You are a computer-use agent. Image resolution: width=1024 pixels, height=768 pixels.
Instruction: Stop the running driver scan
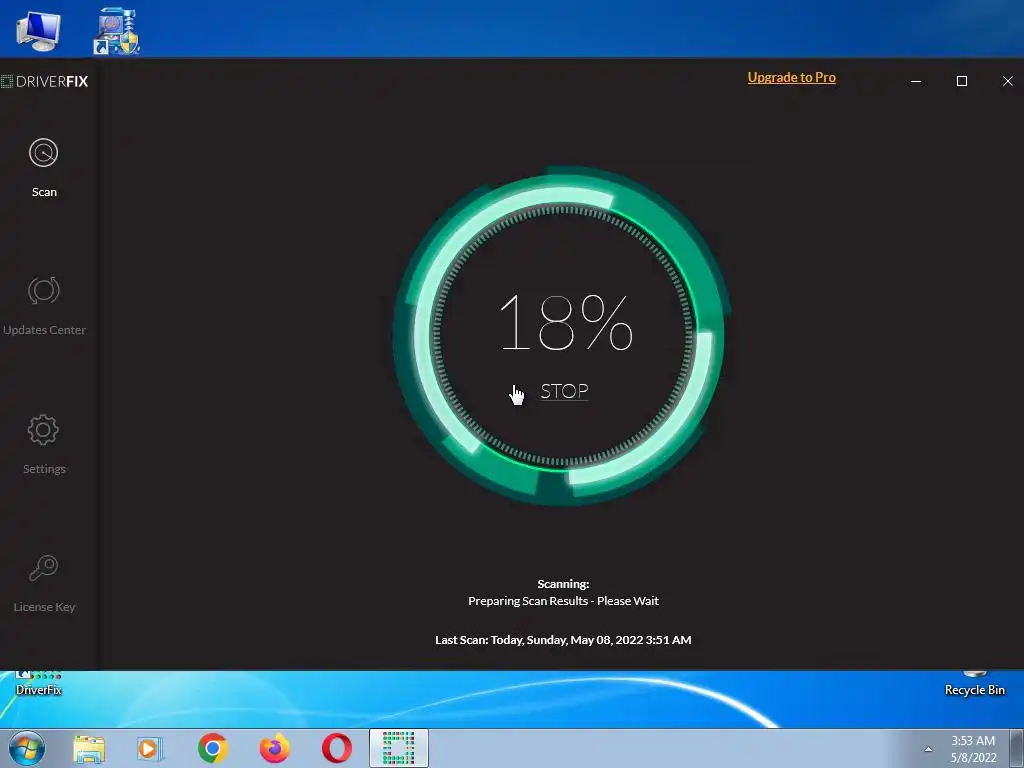[x=564, y=391]
